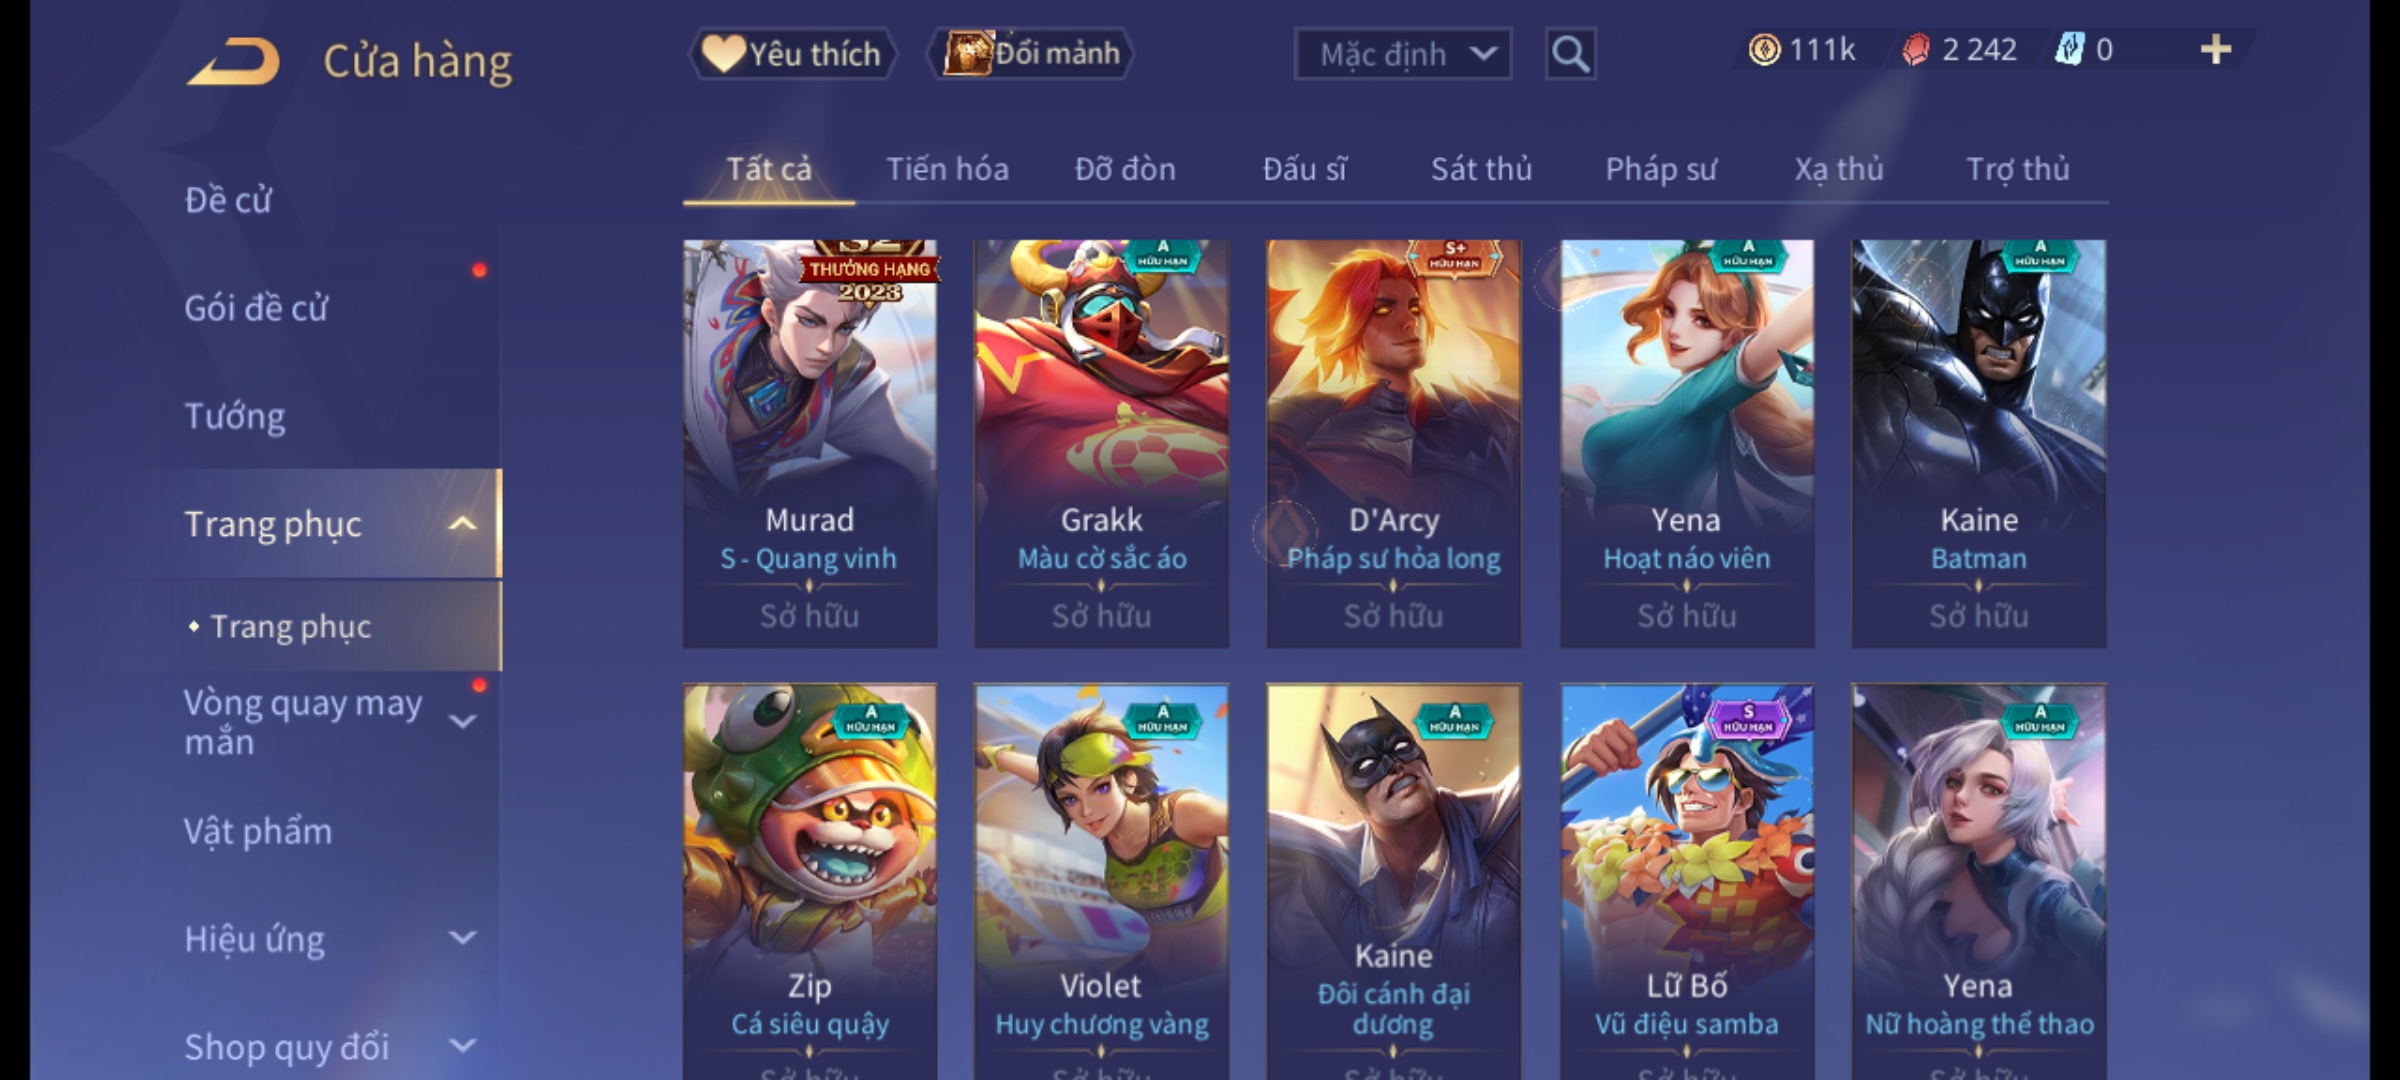Tap the blue voucher icon showing 0
Image resolution: width=2400 pixels, height=1080 pixels.
(x=2069, y=50)
